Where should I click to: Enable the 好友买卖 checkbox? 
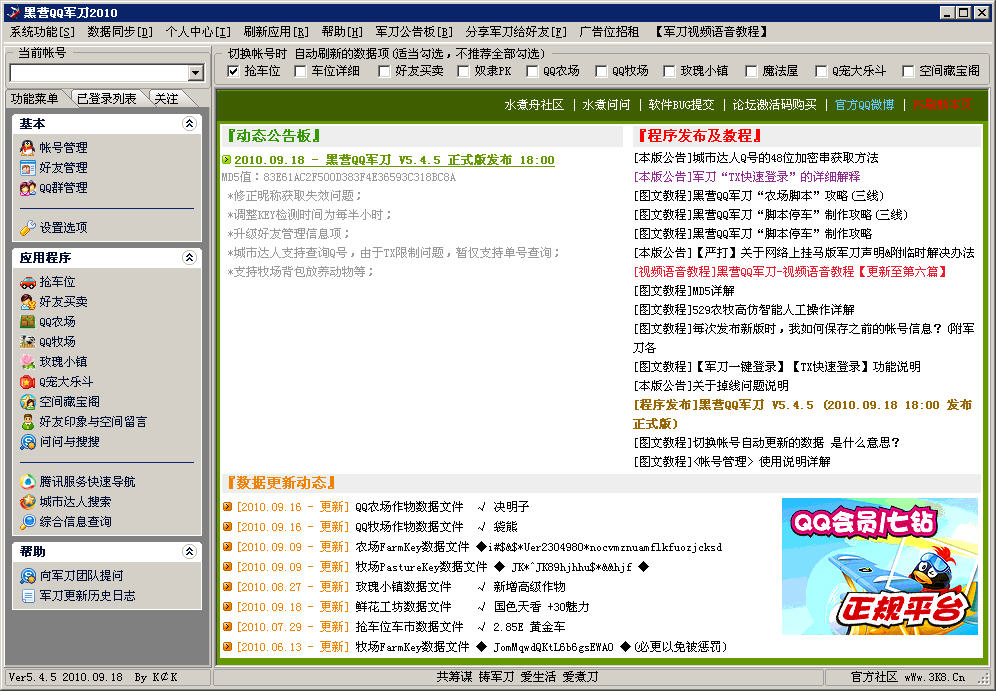click(385, 71)
